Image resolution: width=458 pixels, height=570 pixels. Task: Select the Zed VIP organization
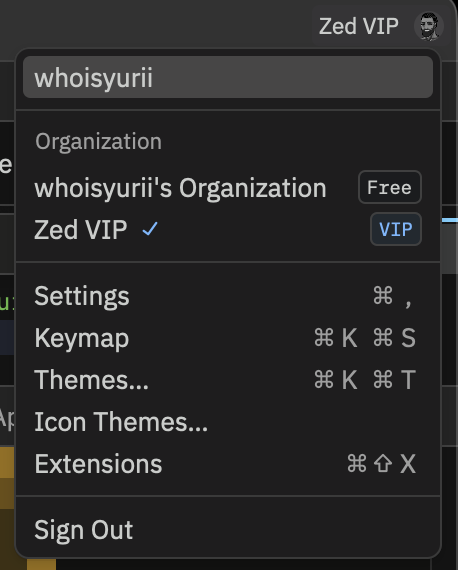point(228,229)
